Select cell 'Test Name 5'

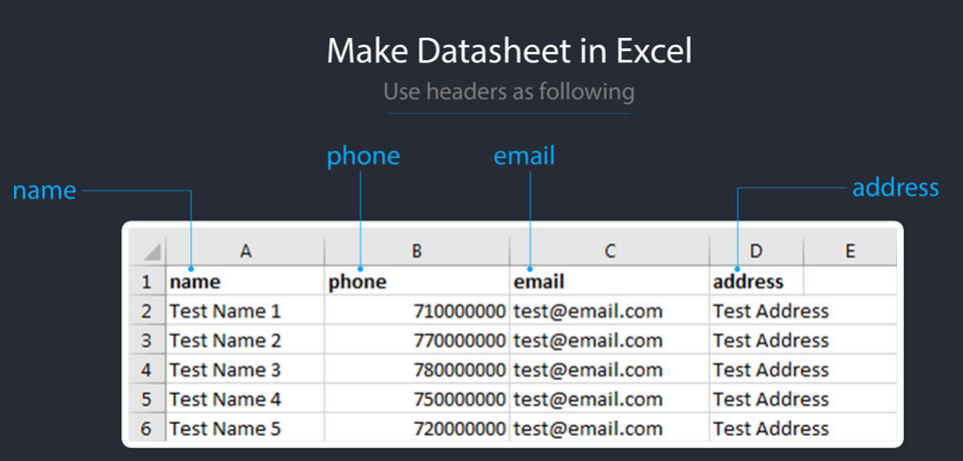point(245,428)
